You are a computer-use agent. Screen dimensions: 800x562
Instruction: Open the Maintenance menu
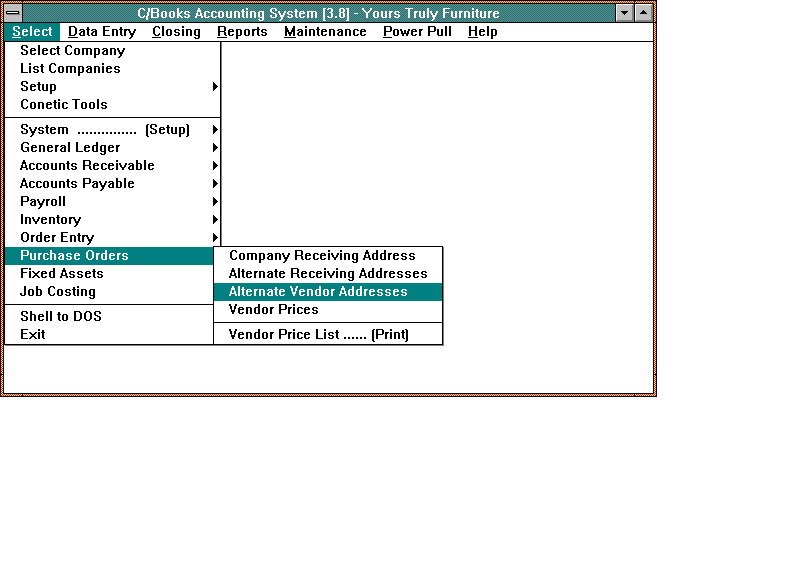(325, 32)
